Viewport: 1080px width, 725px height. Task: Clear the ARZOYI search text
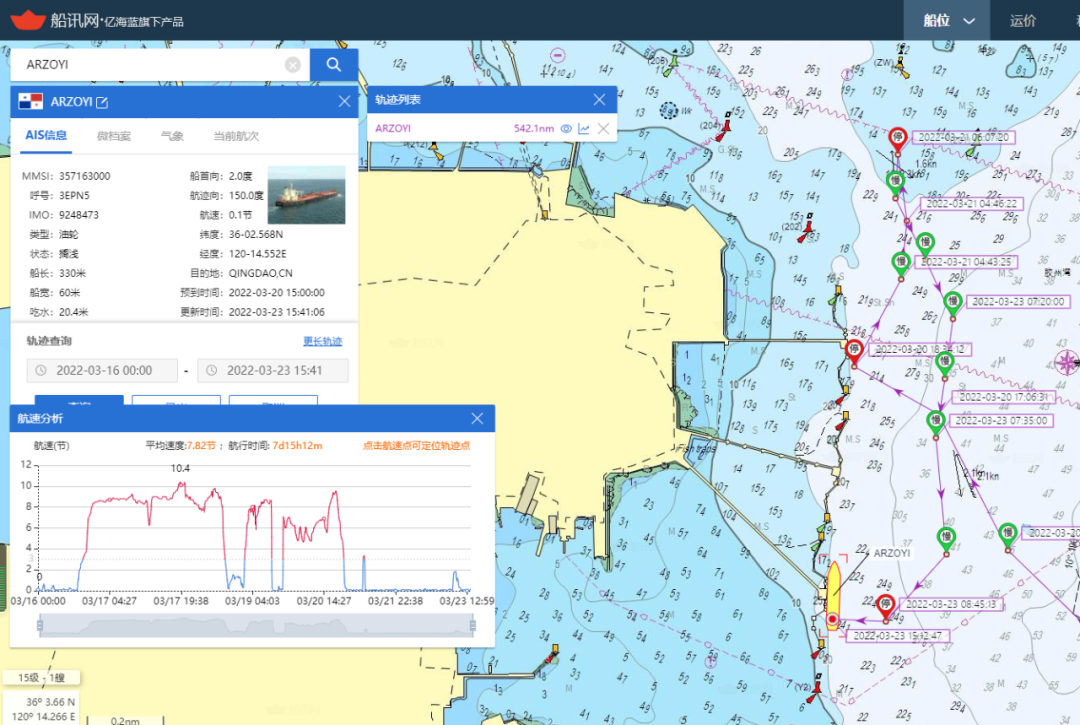point(292,65)
